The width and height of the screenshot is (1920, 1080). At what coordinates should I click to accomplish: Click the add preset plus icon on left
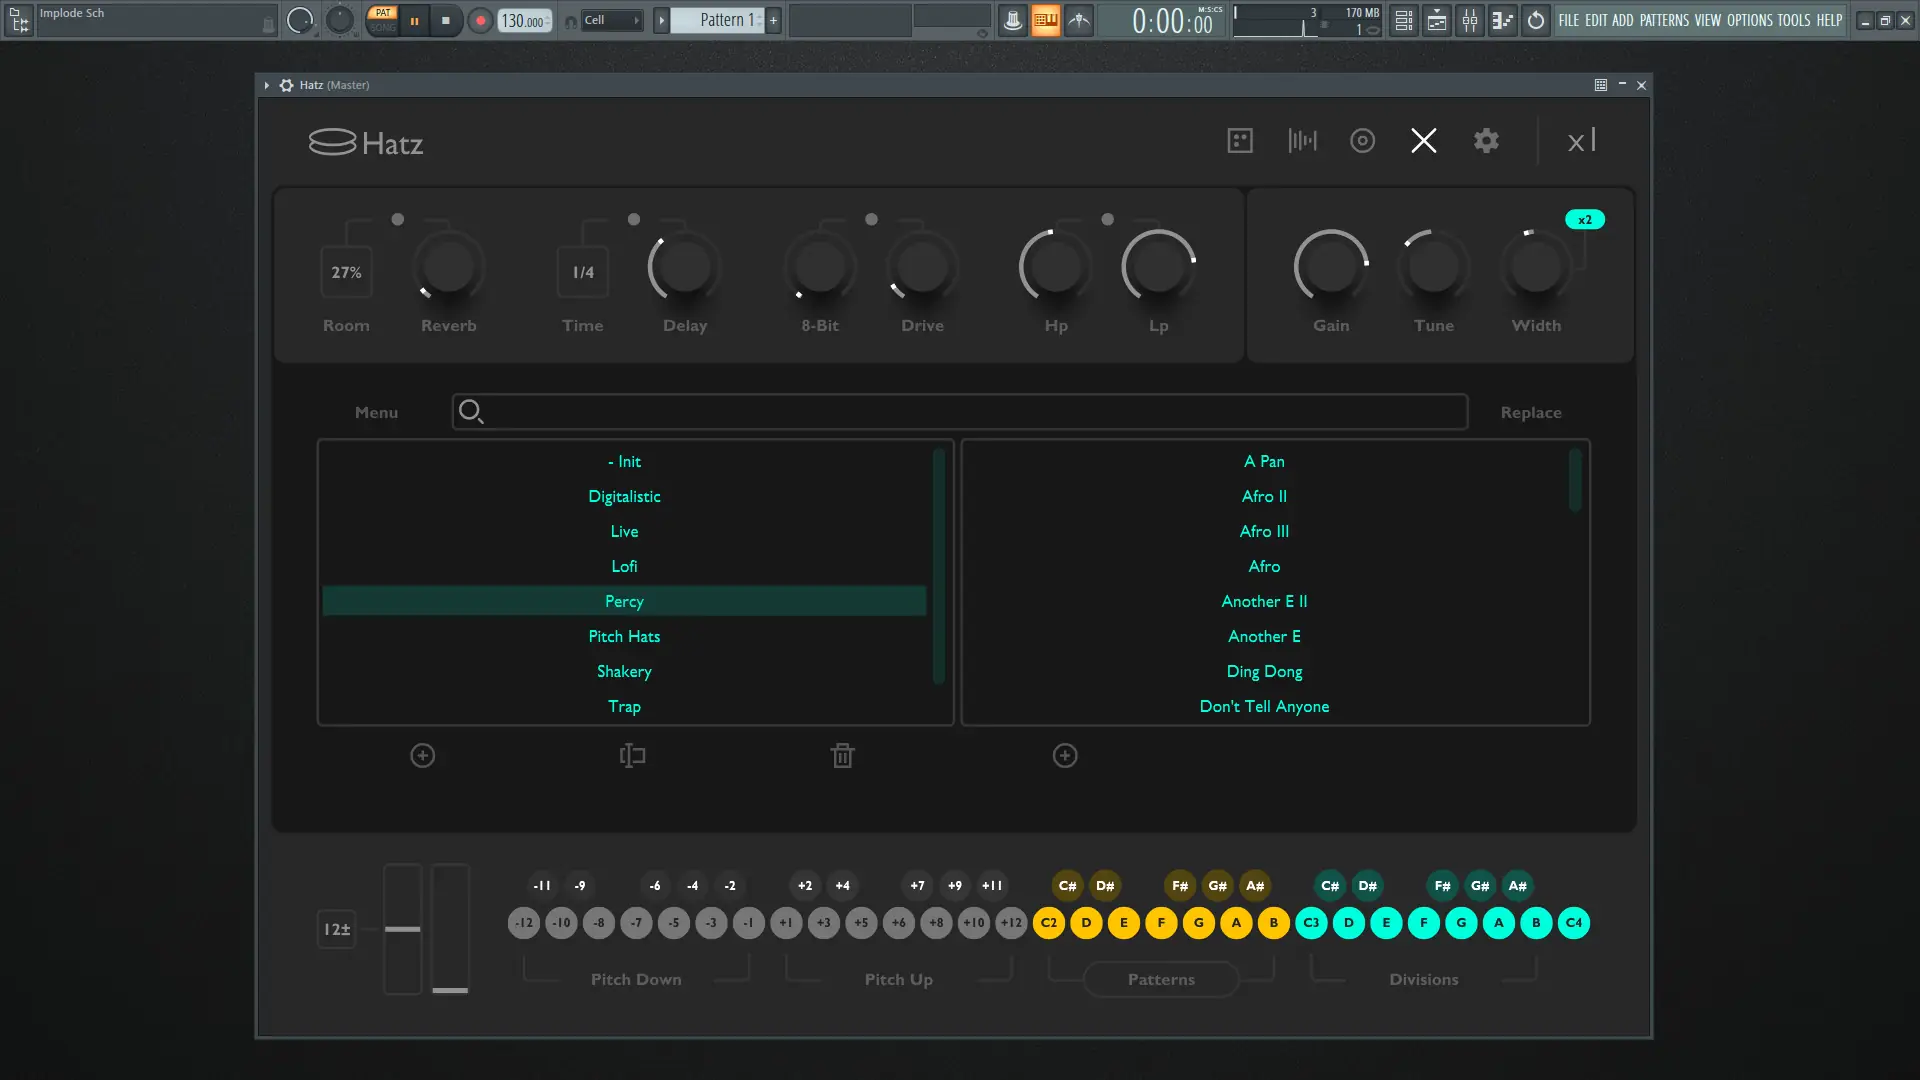click(x=423, y=756)
